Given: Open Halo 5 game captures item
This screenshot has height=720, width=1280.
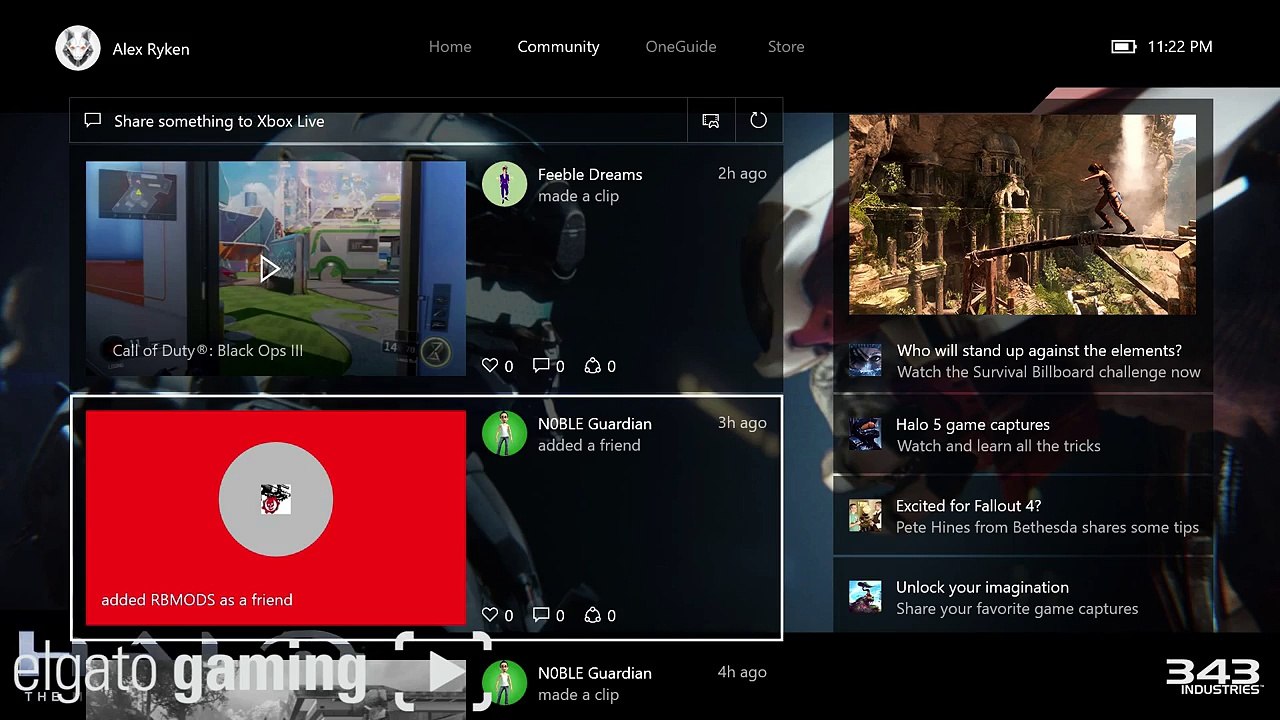Looking at the screenshot, I should (1023, 435).
